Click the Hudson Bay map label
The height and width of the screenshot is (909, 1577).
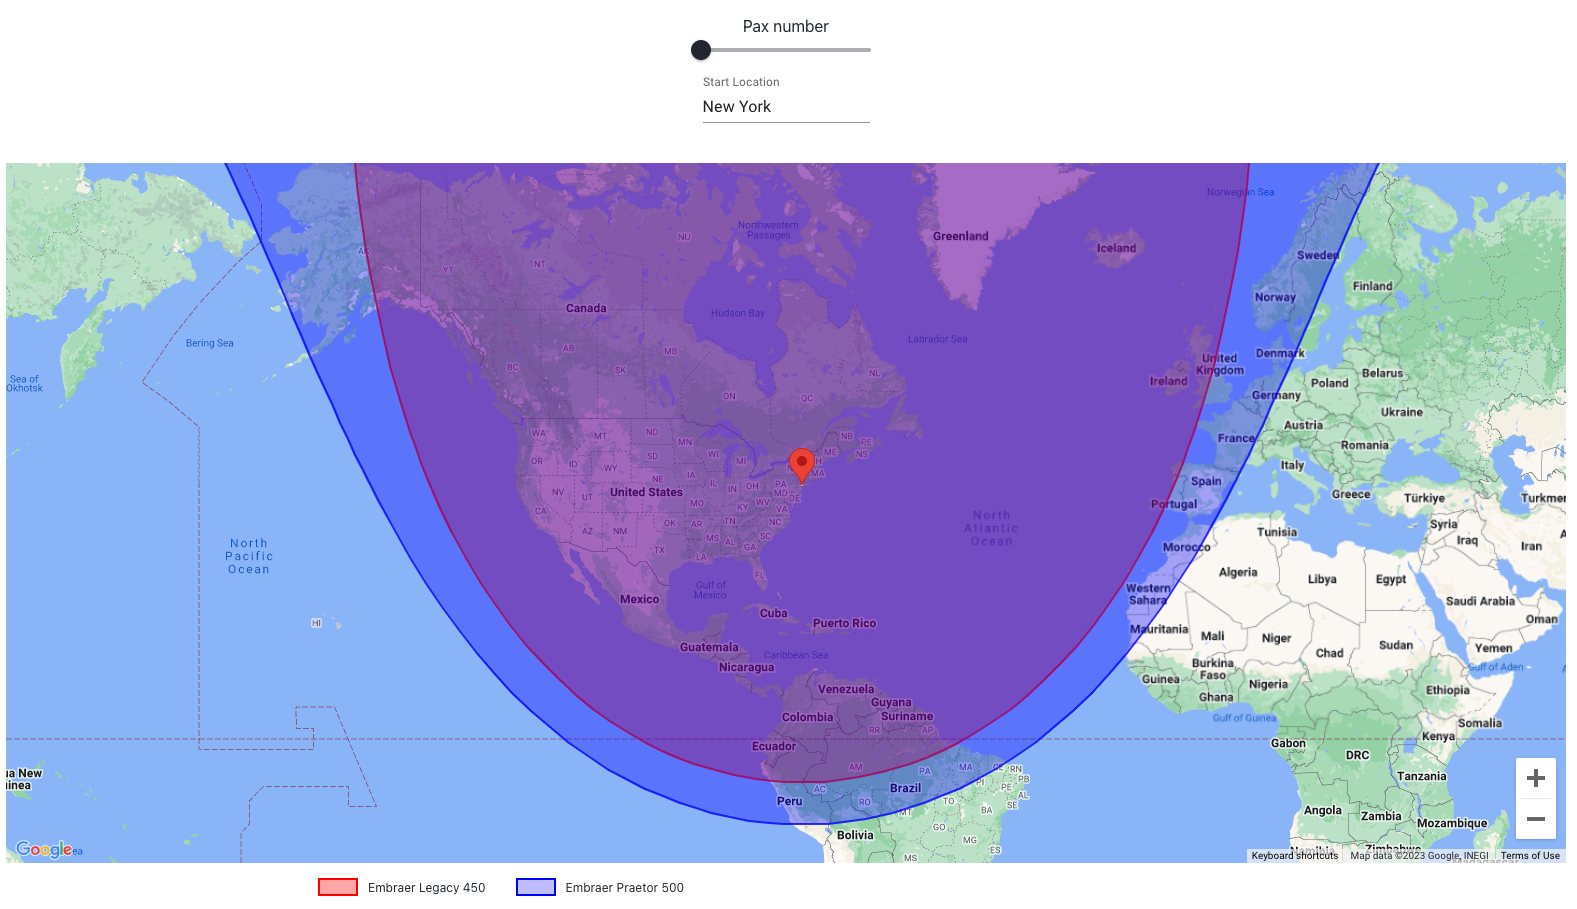click(737, 314)
